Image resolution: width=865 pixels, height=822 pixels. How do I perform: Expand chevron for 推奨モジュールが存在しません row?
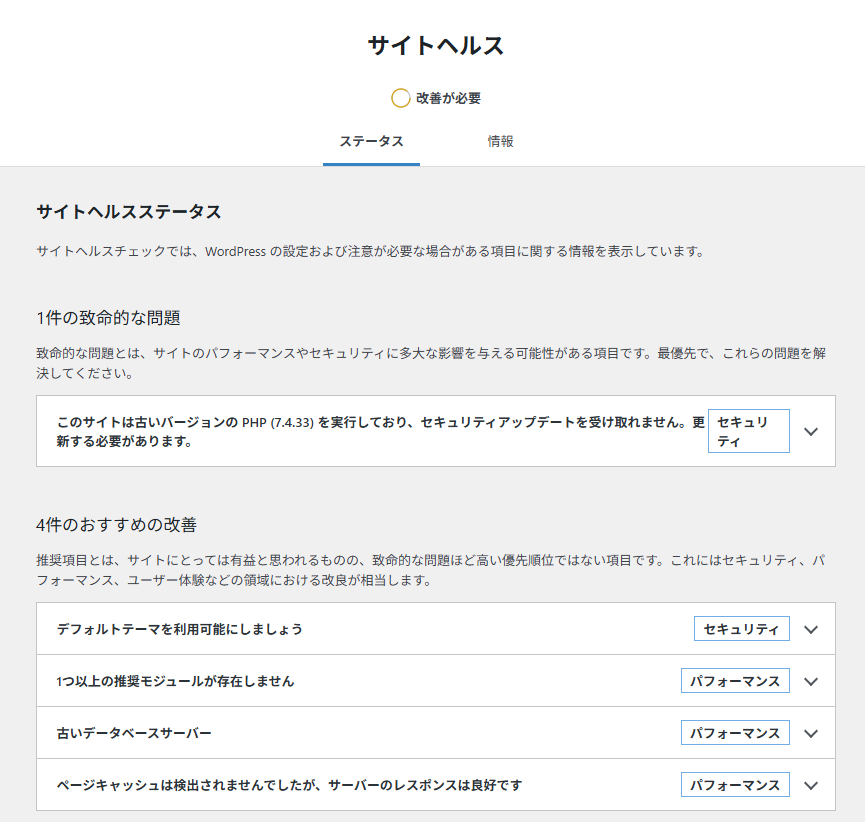pos(811,681)
